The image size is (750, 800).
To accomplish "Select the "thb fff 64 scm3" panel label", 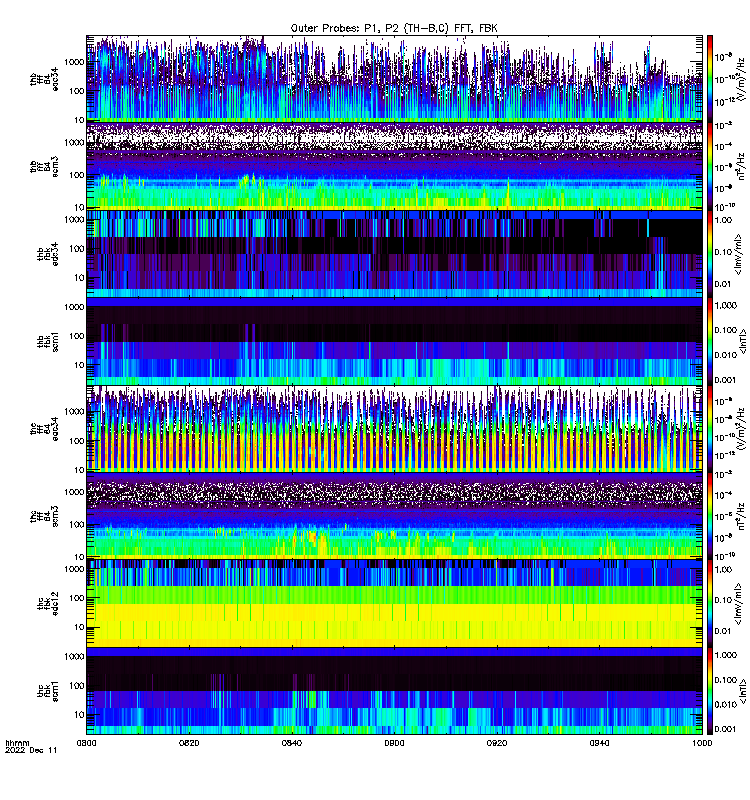I will tap(44, 167).
